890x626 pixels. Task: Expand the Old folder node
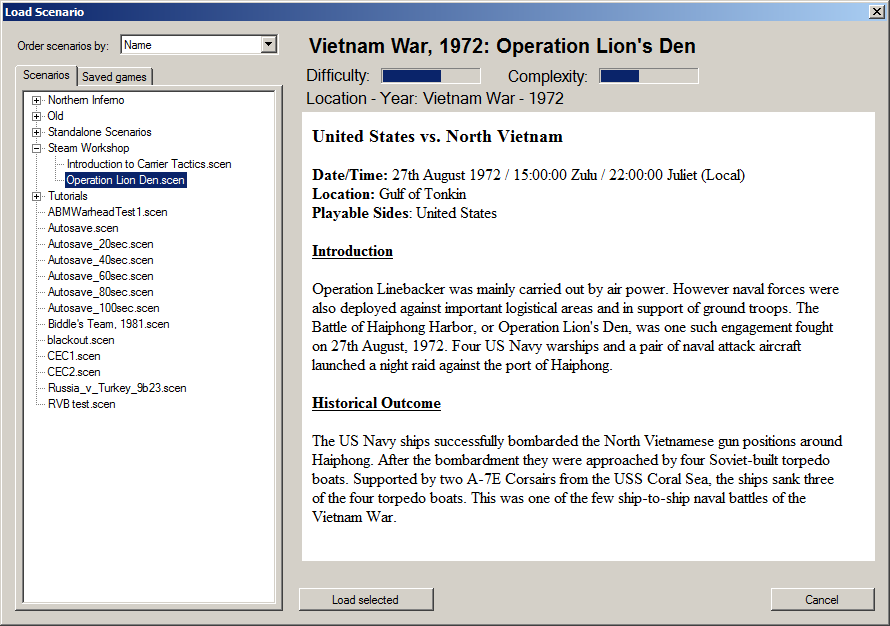coord(36,116)
